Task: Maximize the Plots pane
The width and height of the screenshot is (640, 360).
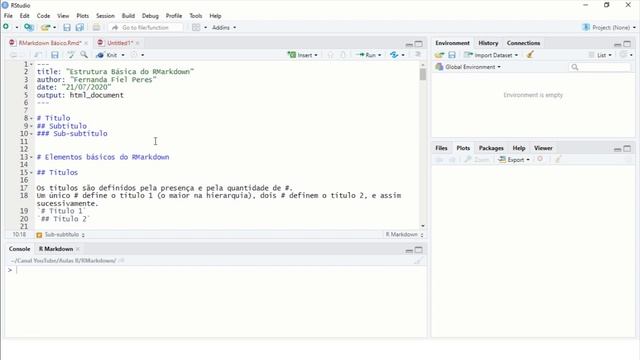Action: (627, 149)
